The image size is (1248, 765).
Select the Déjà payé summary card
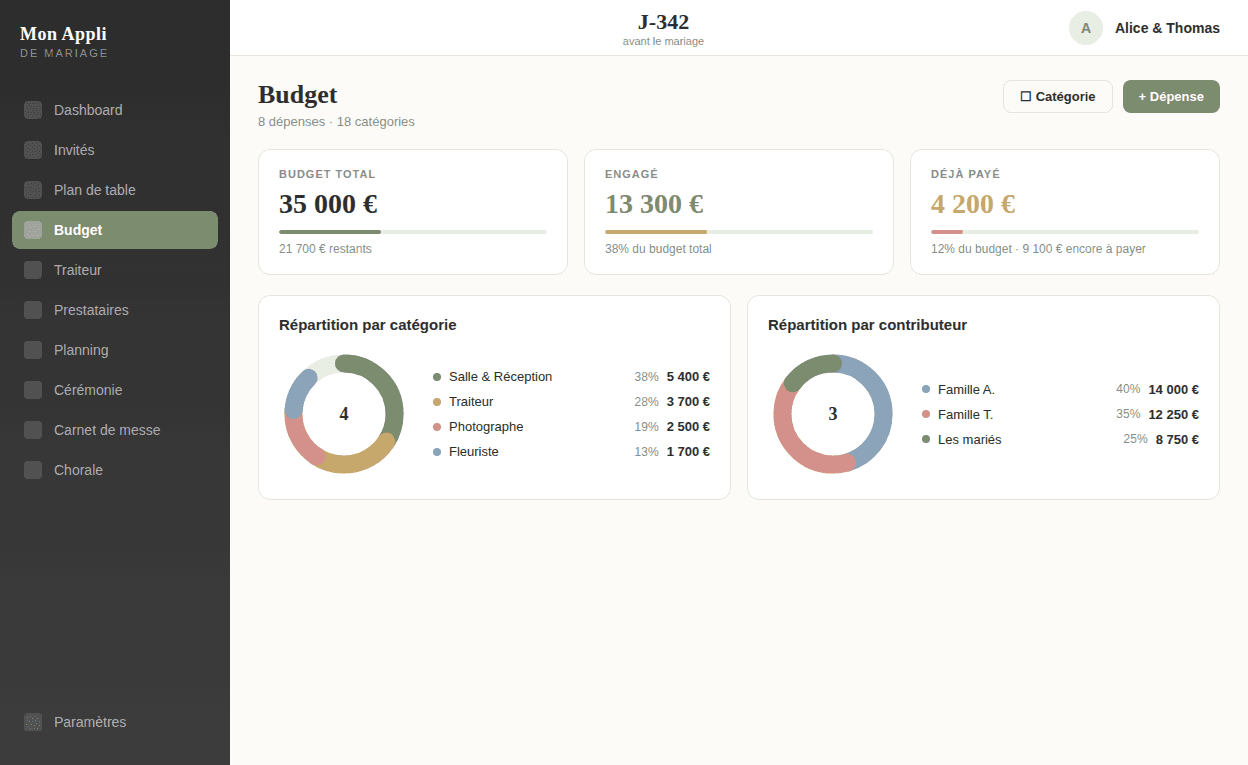tap(1064, 211)
